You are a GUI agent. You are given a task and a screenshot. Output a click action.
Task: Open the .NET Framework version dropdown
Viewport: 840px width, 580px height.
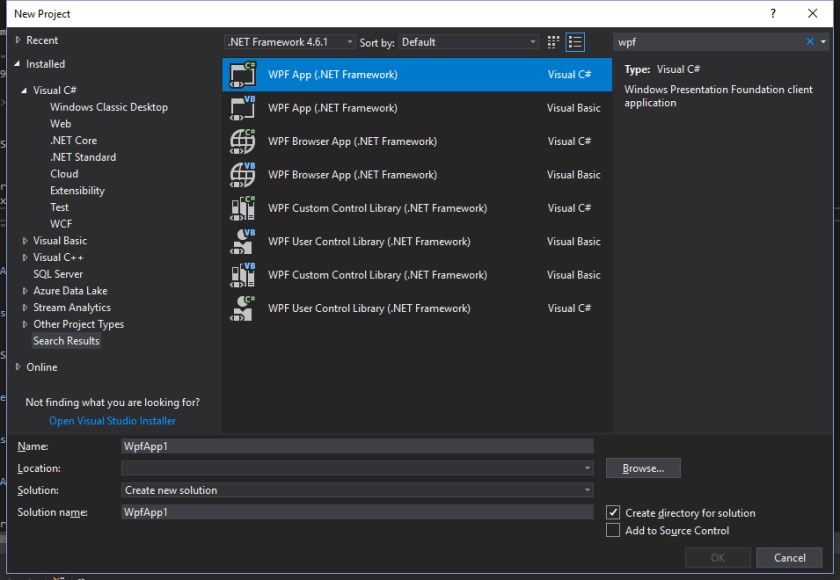click(x=290, y=42)
